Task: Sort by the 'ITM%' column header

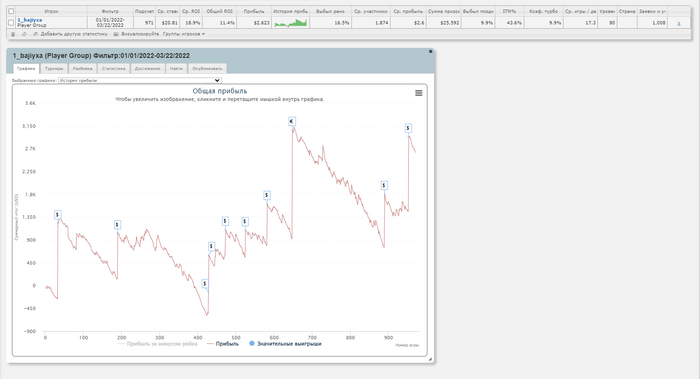Action: click(x=509, y=11)
